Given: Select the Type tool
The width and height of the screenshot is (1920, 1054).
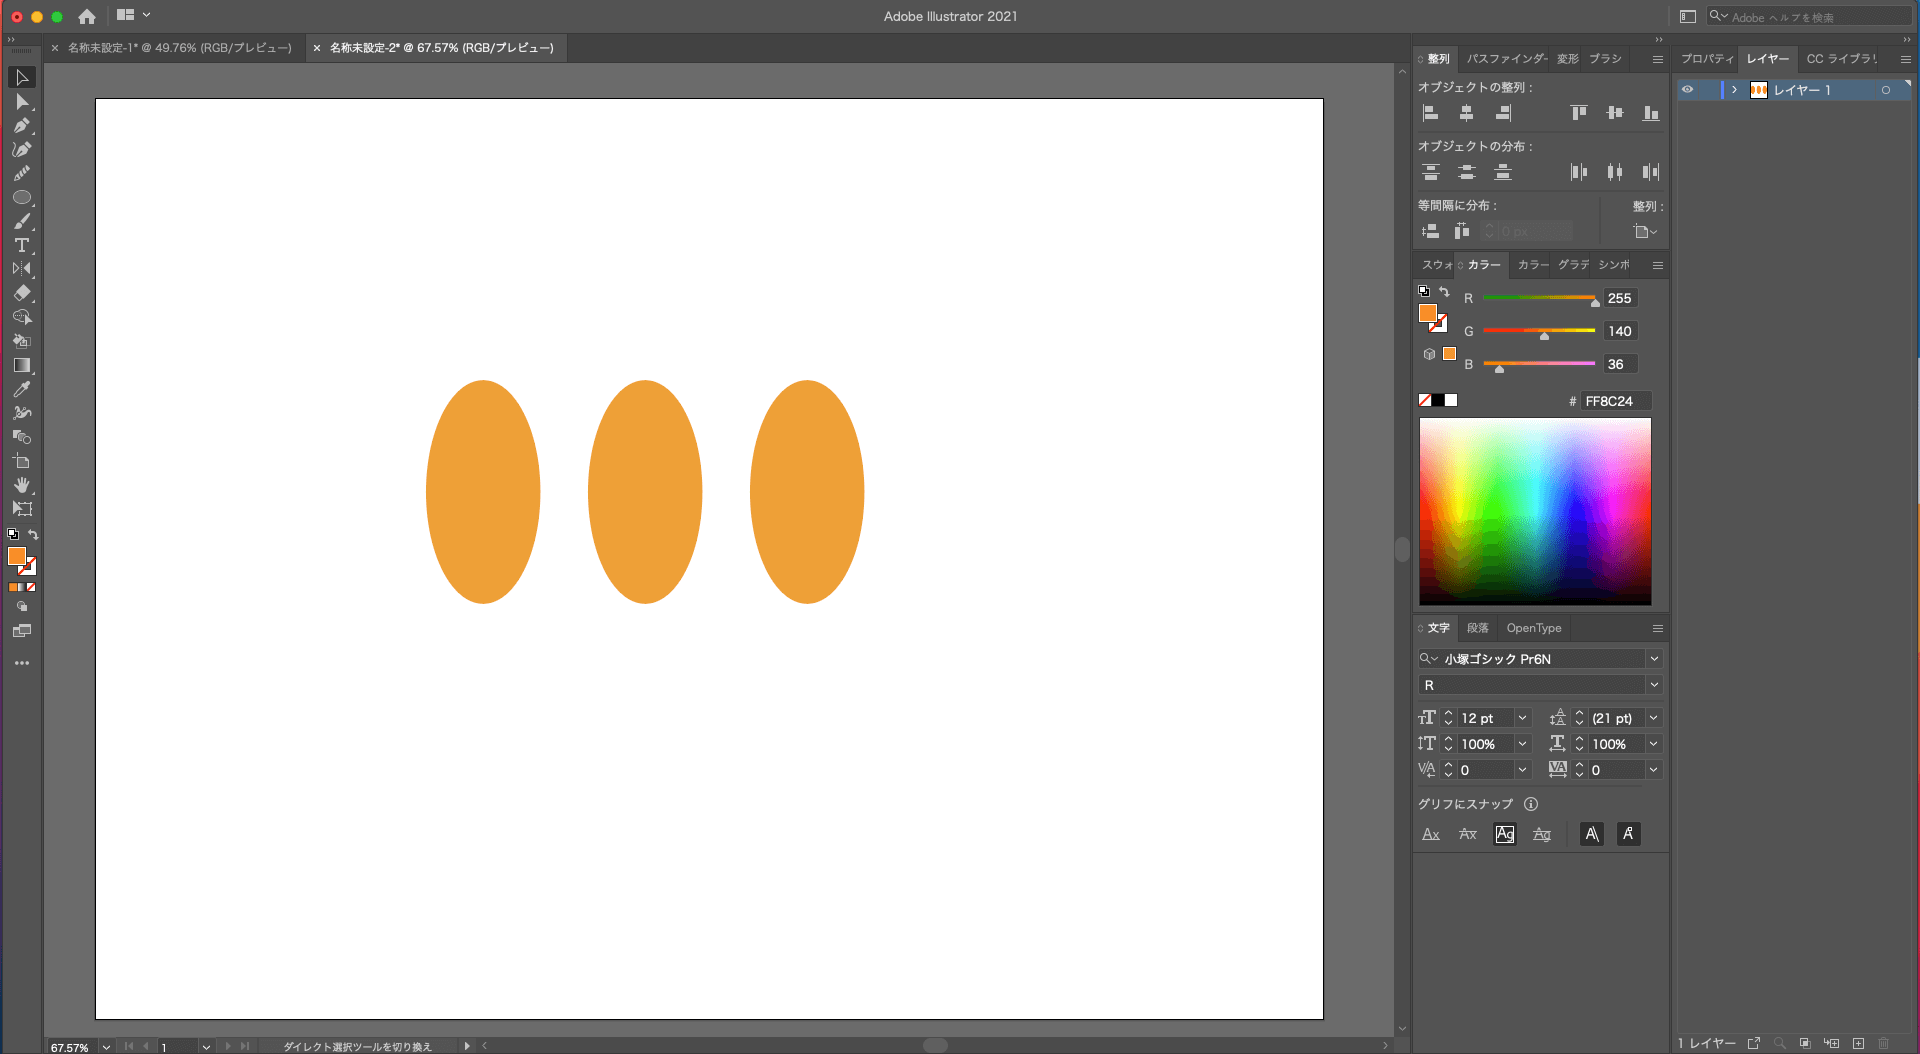Looking at the screenshot, I should pos(21,246).
